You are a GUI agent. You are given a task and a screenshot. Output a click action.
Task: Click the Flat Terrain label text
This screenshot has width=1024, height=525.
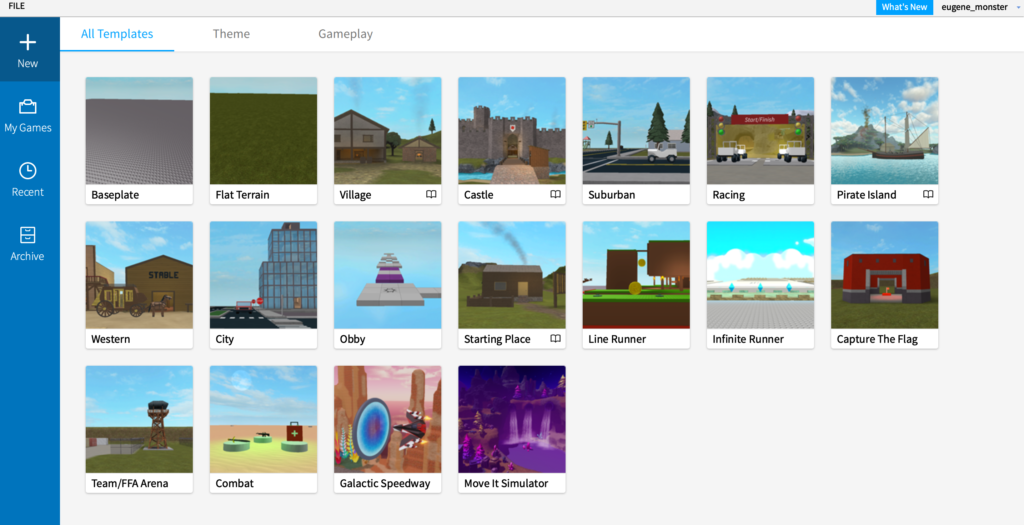pyautogui.click(x=242, y=195)
